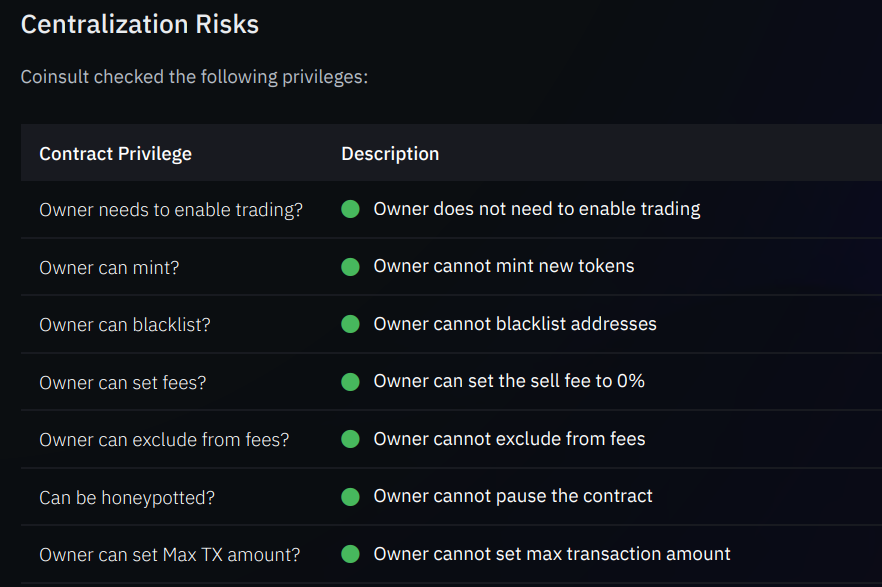Select the Description column header
882x587 pixels.
390,153
